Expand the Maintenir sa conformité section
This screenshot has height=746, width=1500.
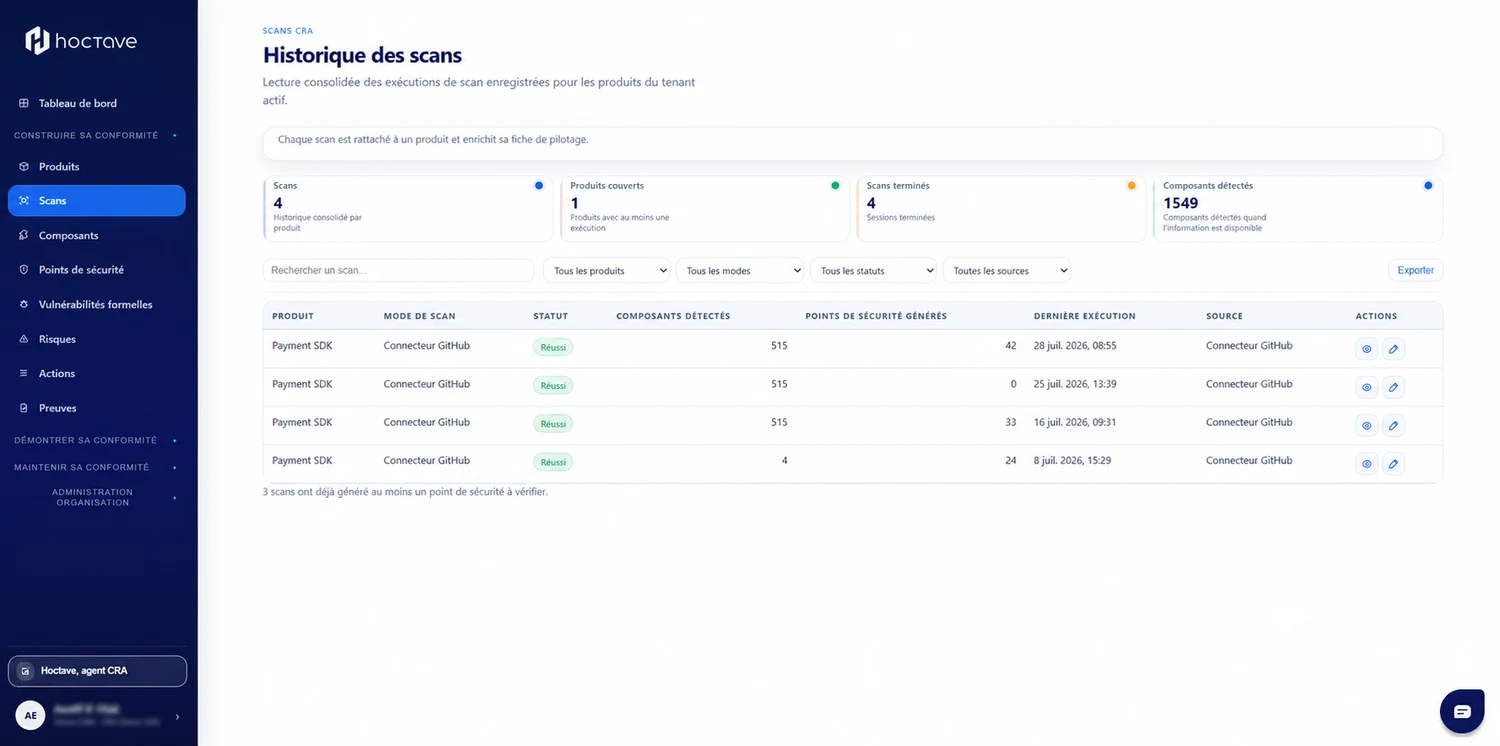point(97,467)
